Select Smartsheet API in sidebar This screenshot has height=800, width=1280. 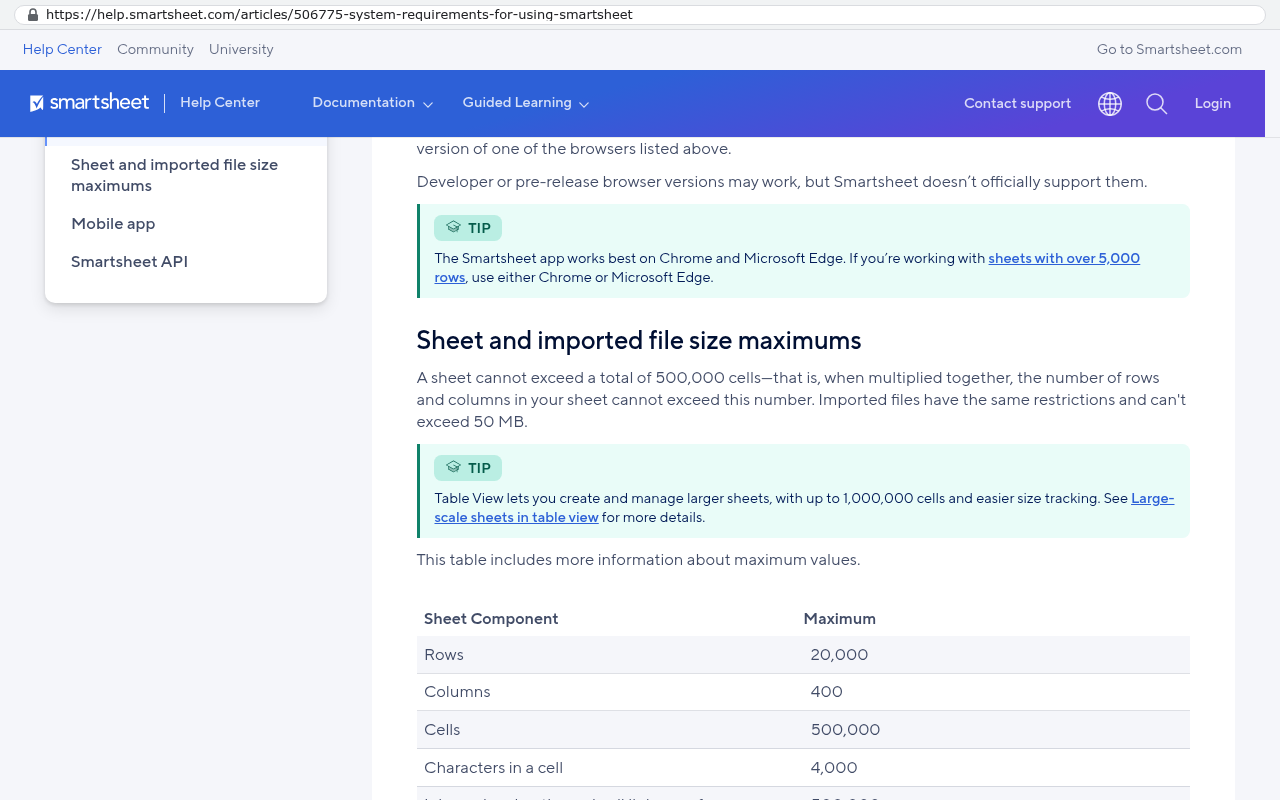click(x=129, y=262)
